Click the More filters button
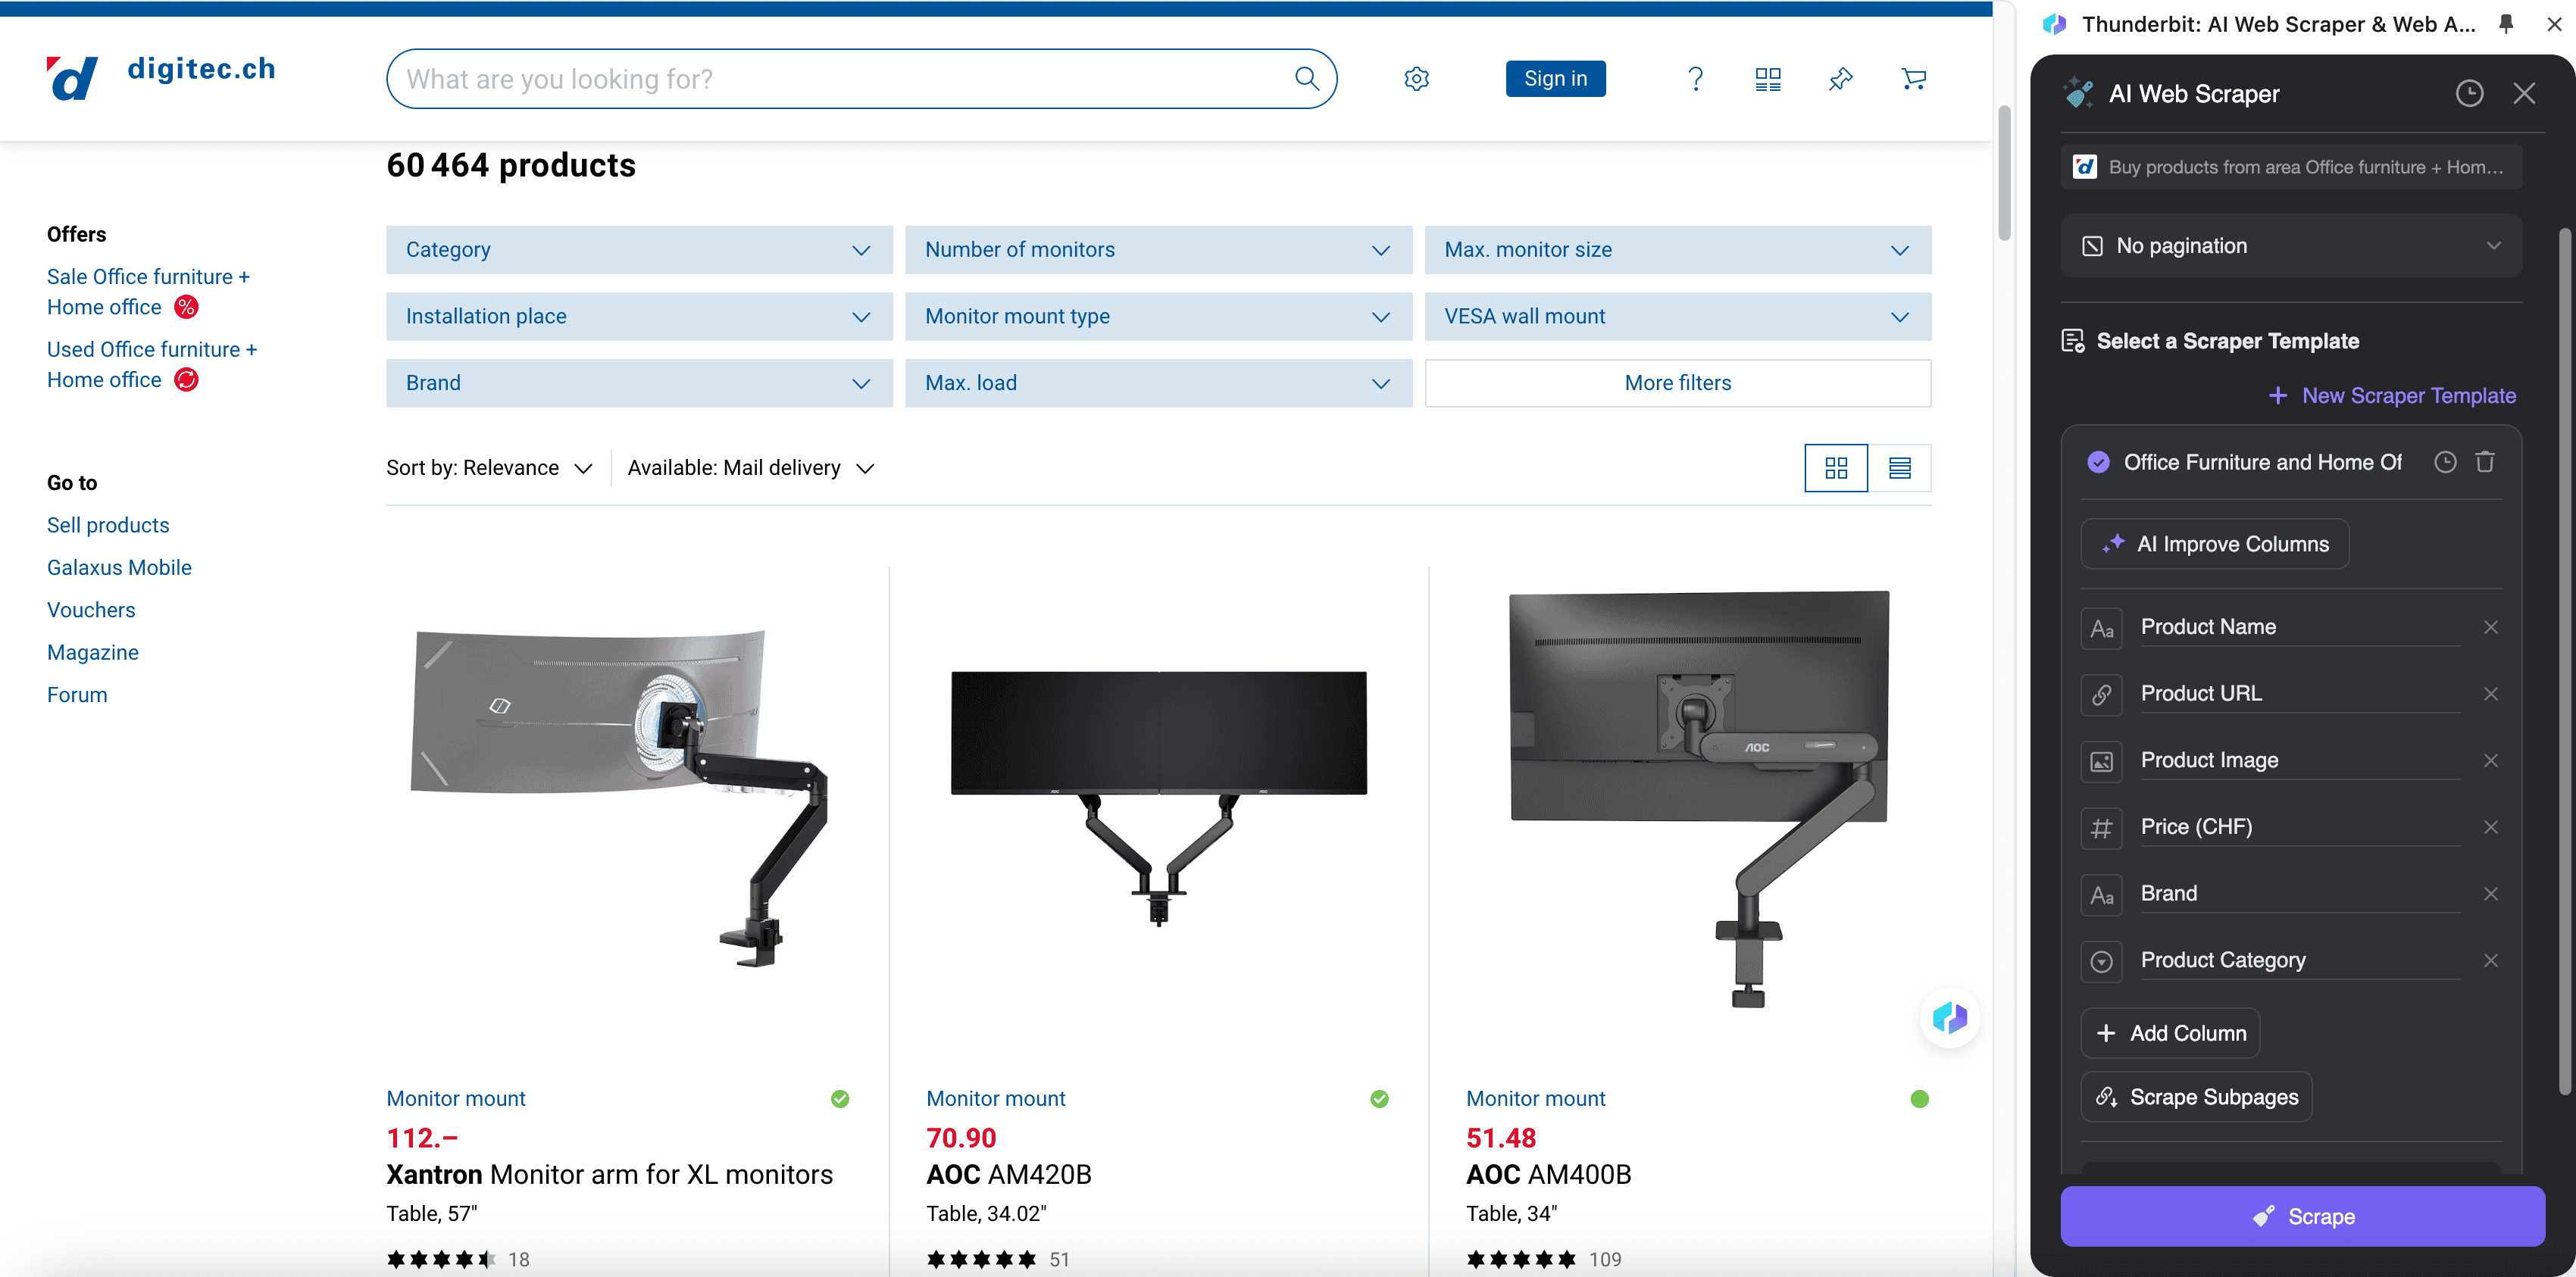2576x1277 pixels. (x=1677, y=383)
